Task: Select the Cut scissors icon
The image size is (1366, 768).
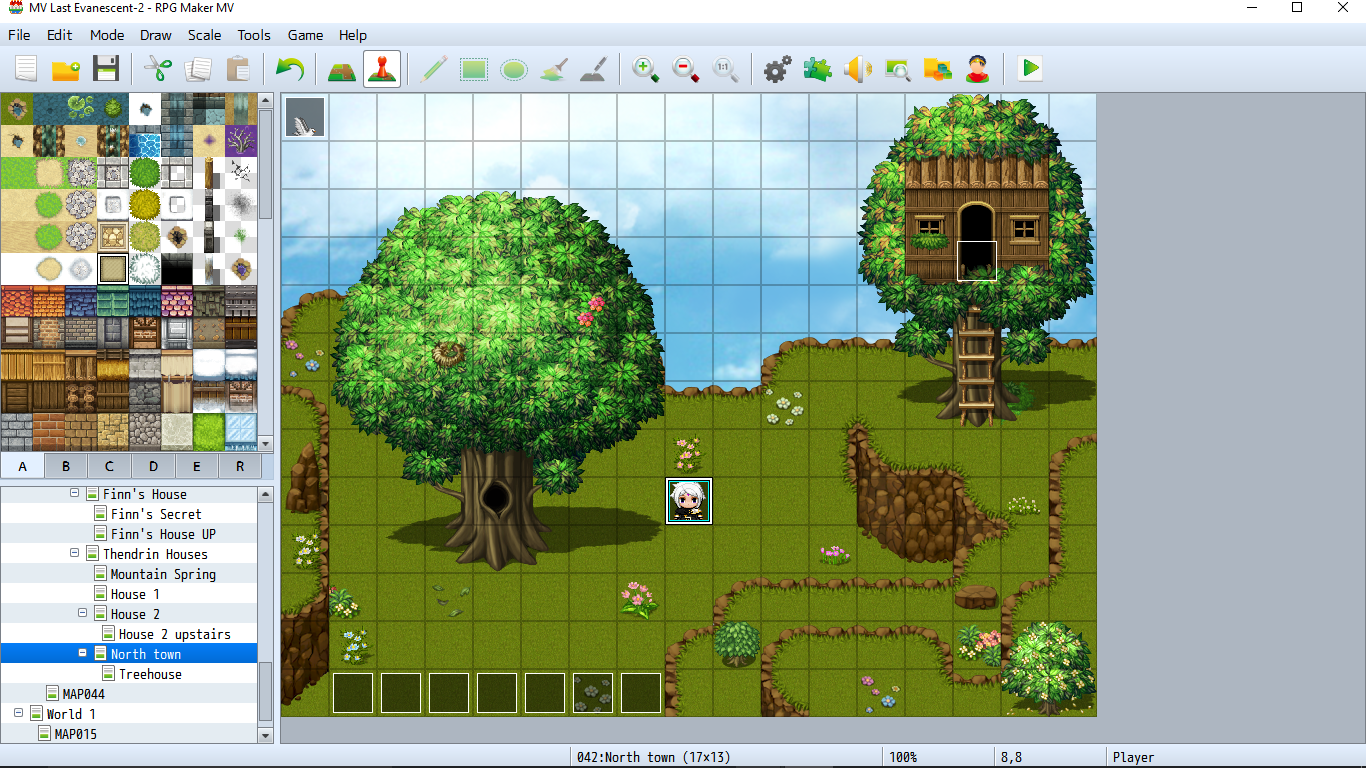Action: click(158, 69)
